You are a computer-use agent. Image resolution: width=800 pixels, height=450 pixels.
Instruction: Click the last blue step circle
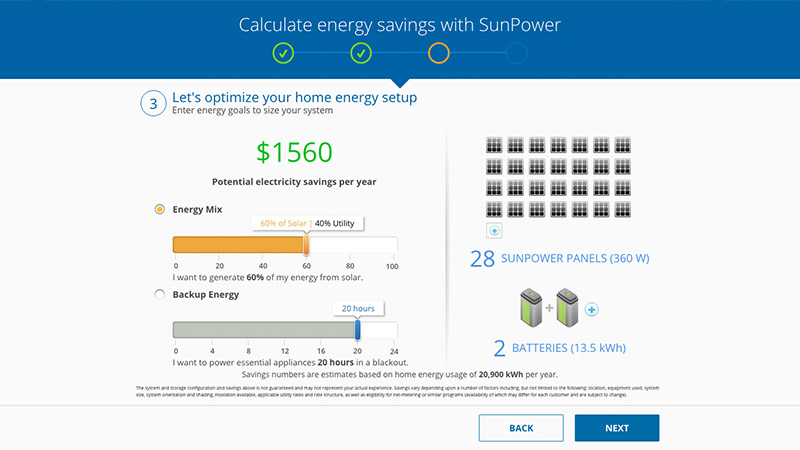[516, 53]
